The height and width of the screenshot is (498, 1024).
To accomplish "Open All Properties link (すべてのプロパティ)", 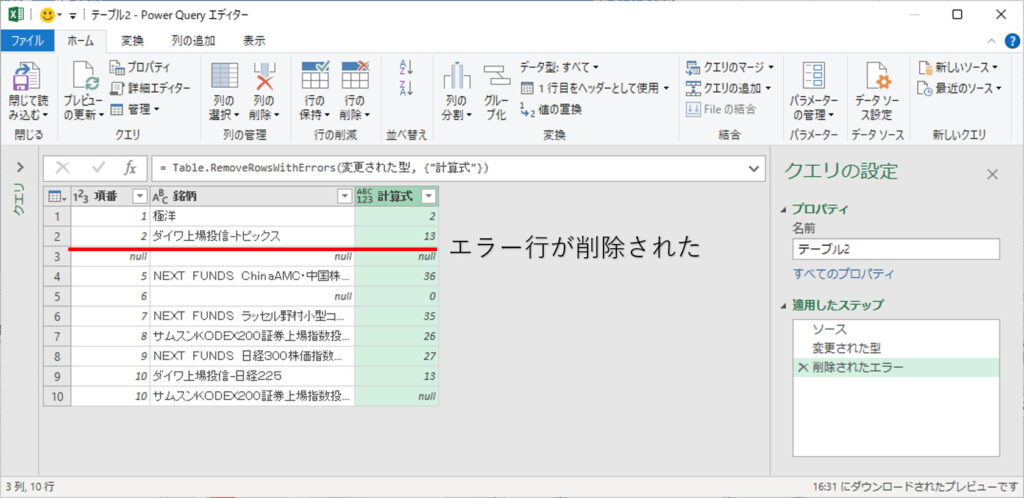I will [843, 274].
